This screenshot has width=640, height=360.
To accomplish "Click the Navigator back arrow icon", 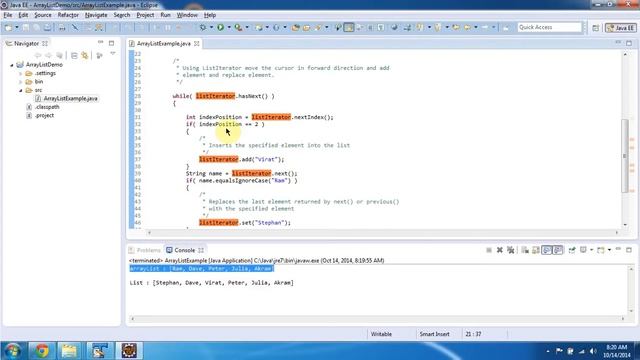I will click(38, 56).
